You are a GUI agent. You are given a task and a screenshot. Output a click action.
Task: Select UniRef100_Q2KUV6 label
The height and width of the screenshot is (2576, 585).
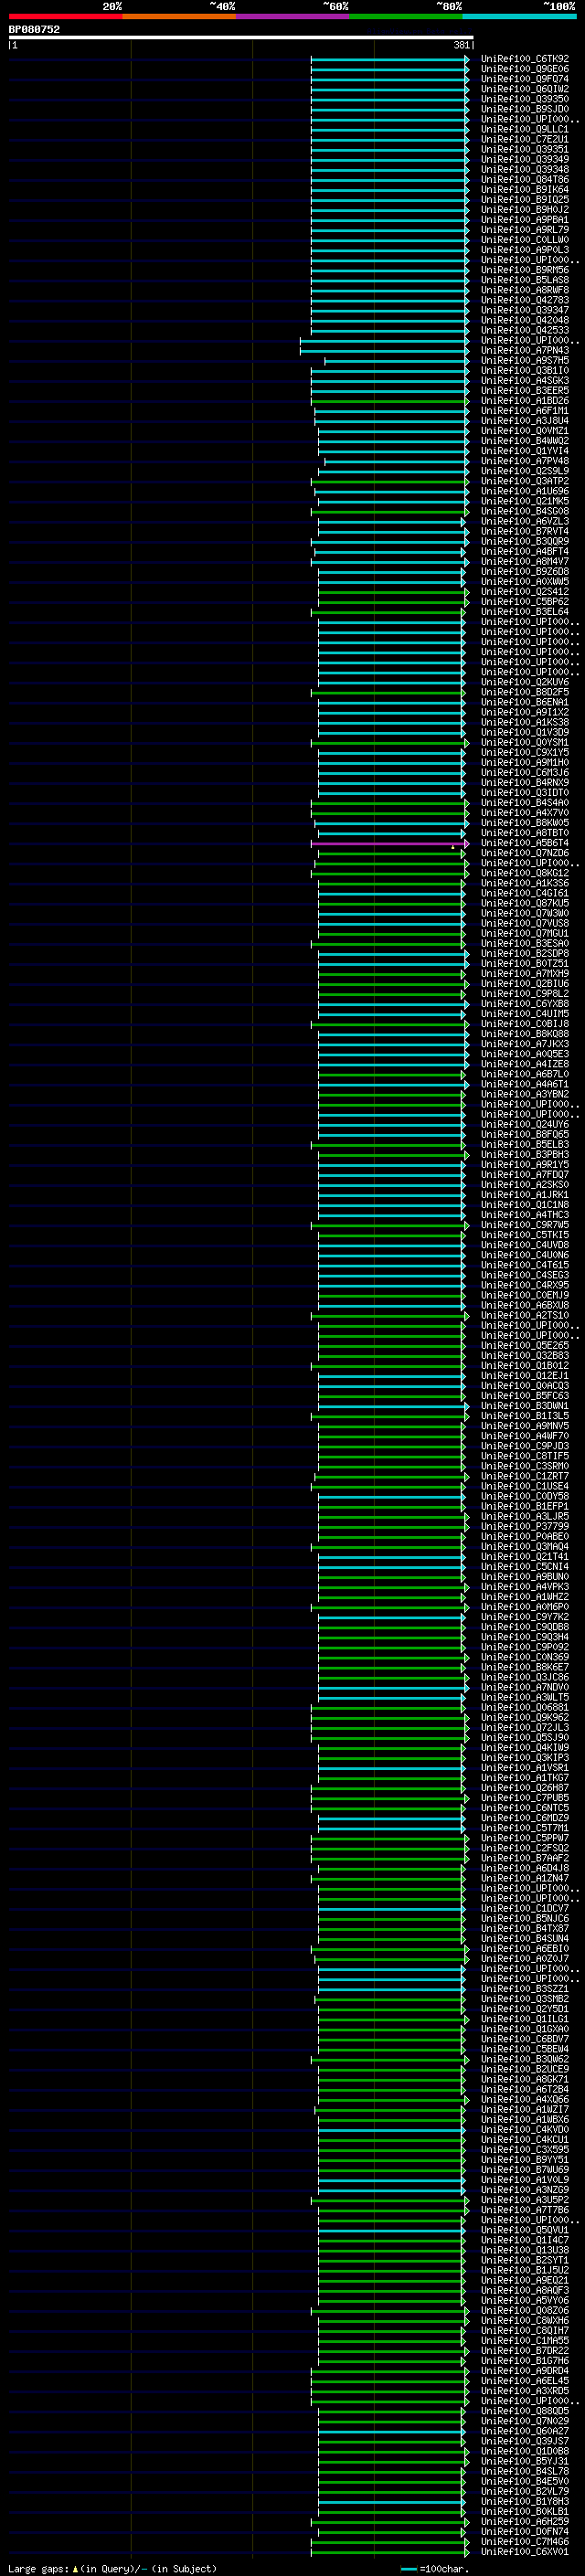coord(525,682)
